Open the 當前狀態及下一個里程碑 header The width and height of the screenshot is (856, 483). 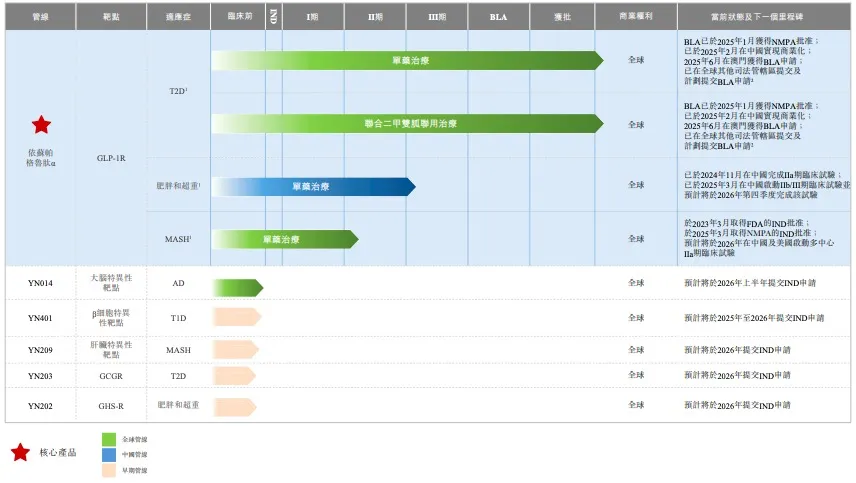pyautogui.click(x=765, y=17)
